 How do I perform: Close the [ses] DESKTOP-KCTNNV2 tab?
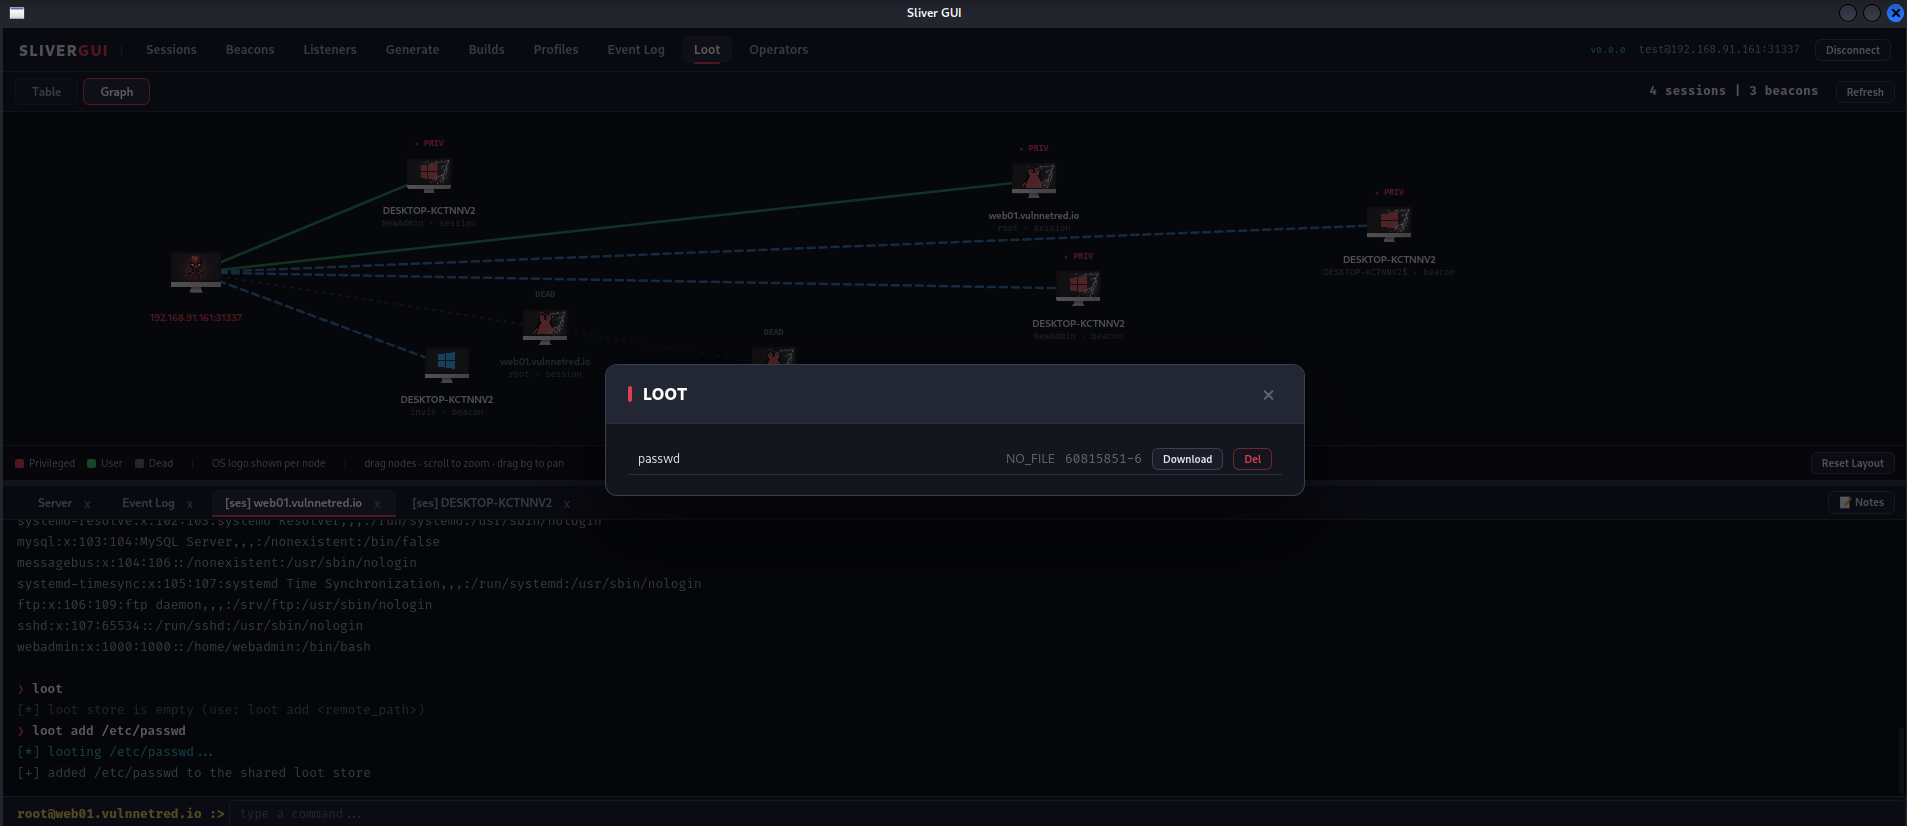click(567, 504)
